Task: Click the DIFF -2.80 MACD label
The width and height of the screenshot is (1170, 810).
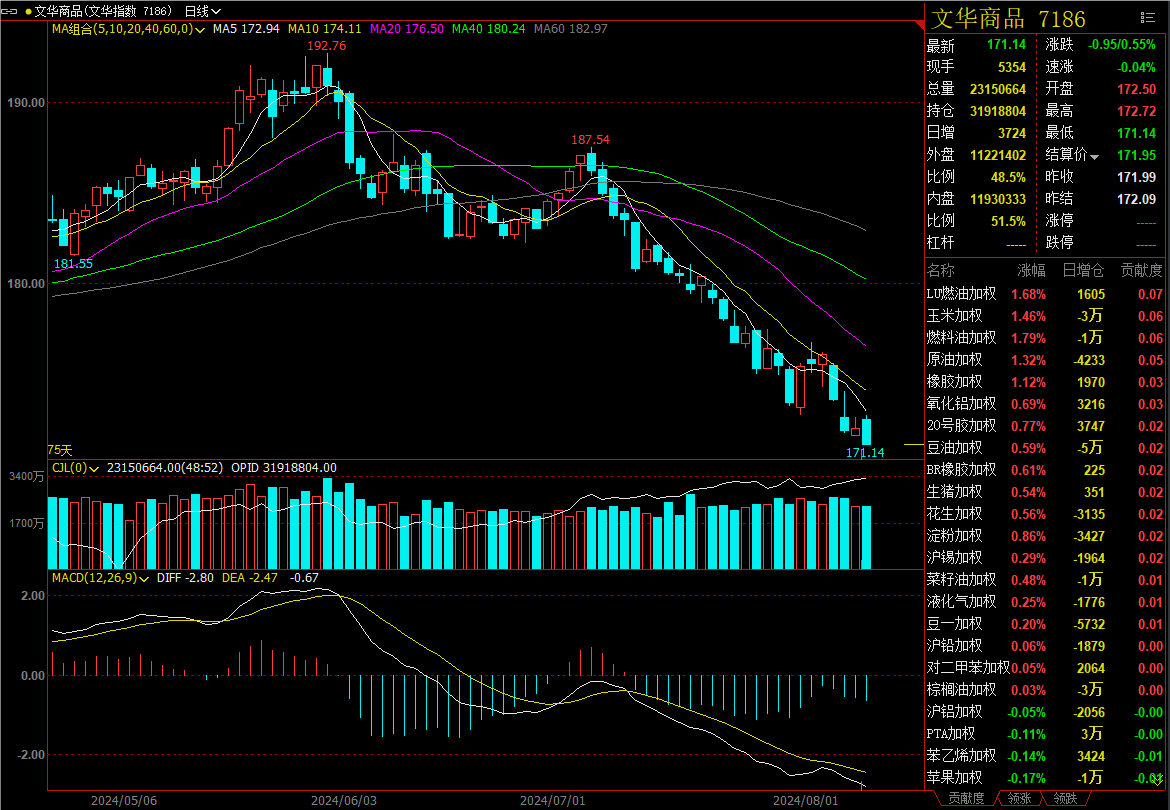Action: click(185, 578)
